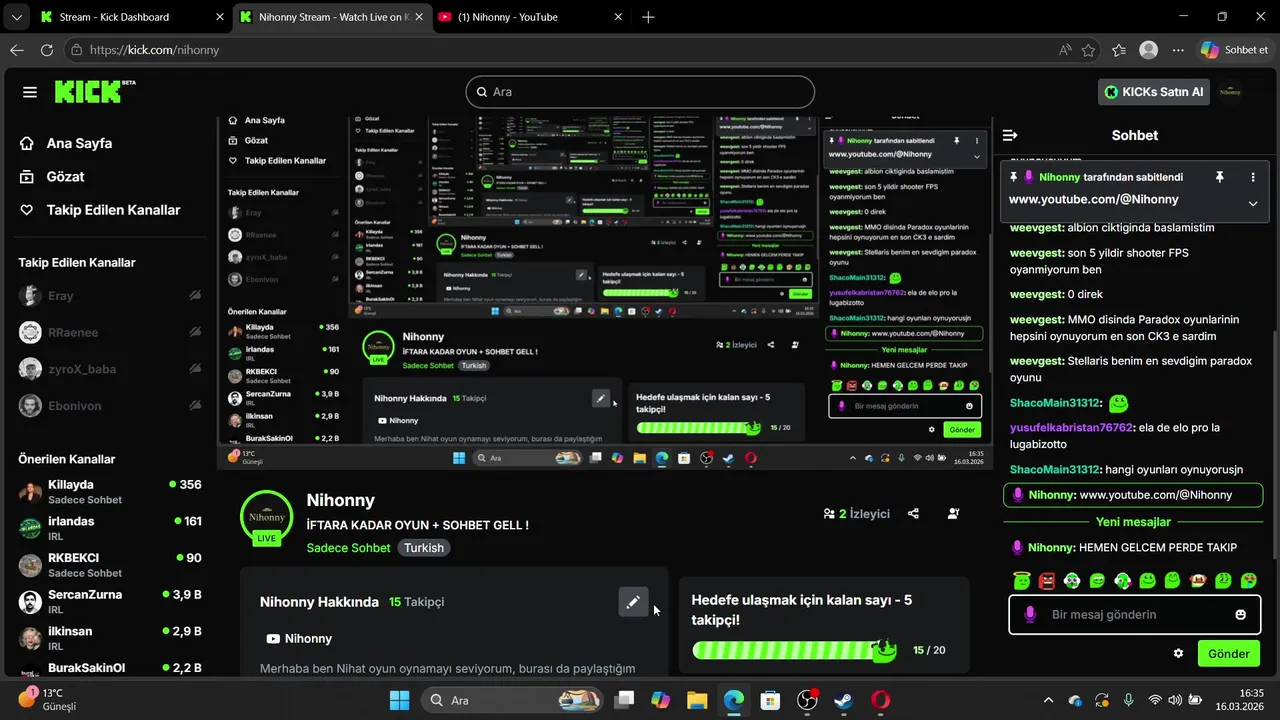Open the browser profile icon
The height and width of the screenshot is (720, 1280).
click(1149, 50)
